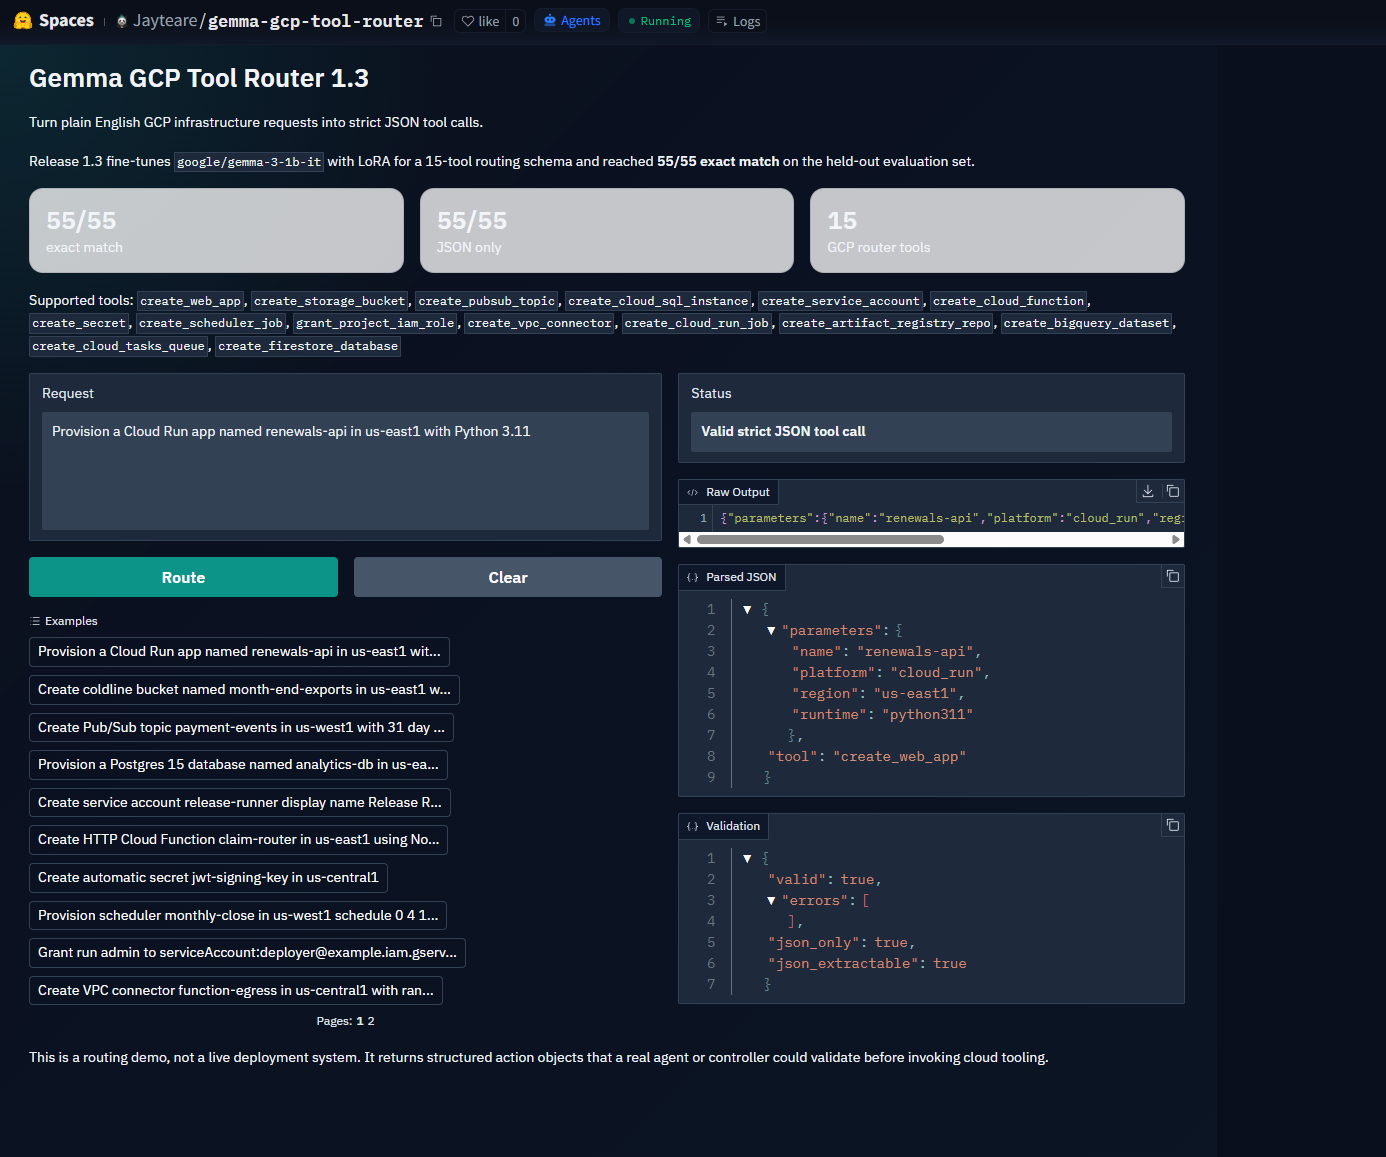Open the like count showing 0
The width and height of the screenshot is (1386, 1157).
[516, 21]
